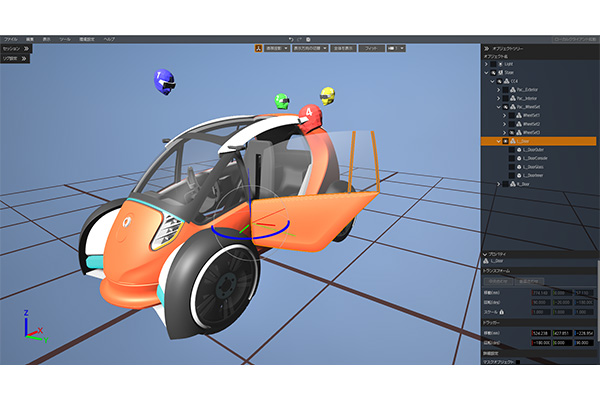Click the R_Door group icon
The width and height of the screenshot is (600, 400).
[x=513, y=184]
